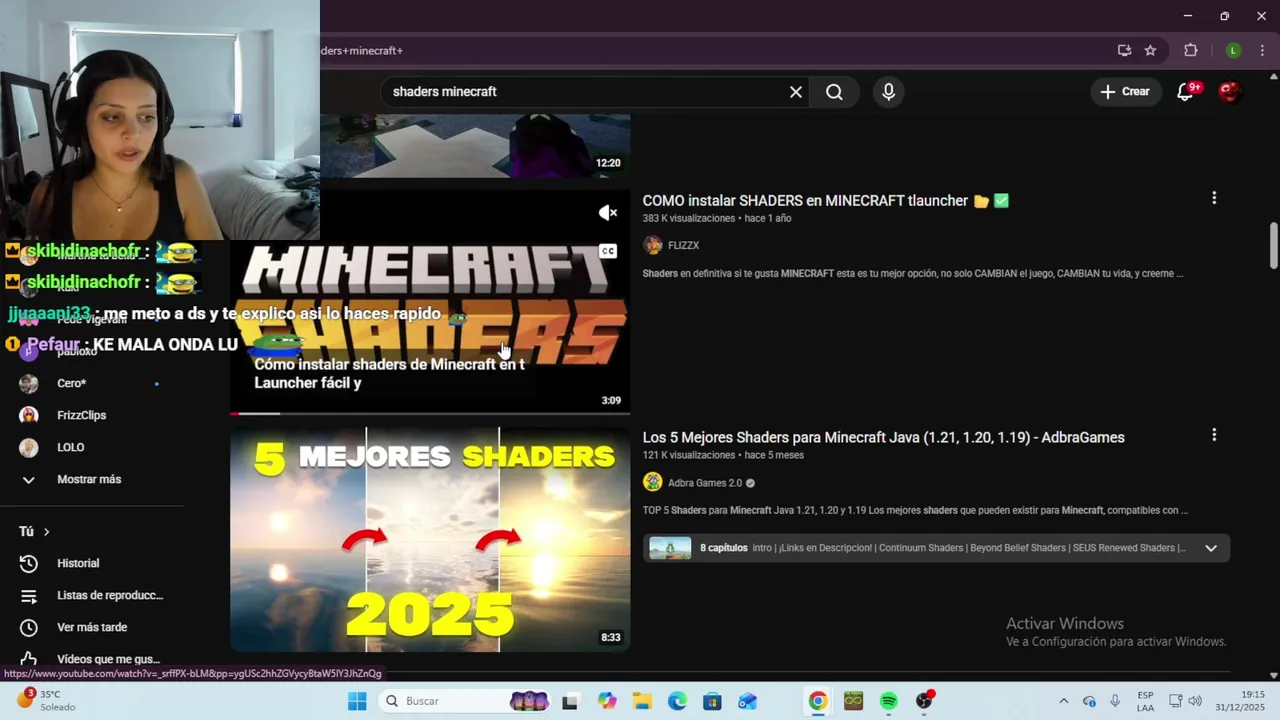Open Spotify from the taskbar
Screen dimensions: 1280x720
pyautogui.click(x=888, y=701)
